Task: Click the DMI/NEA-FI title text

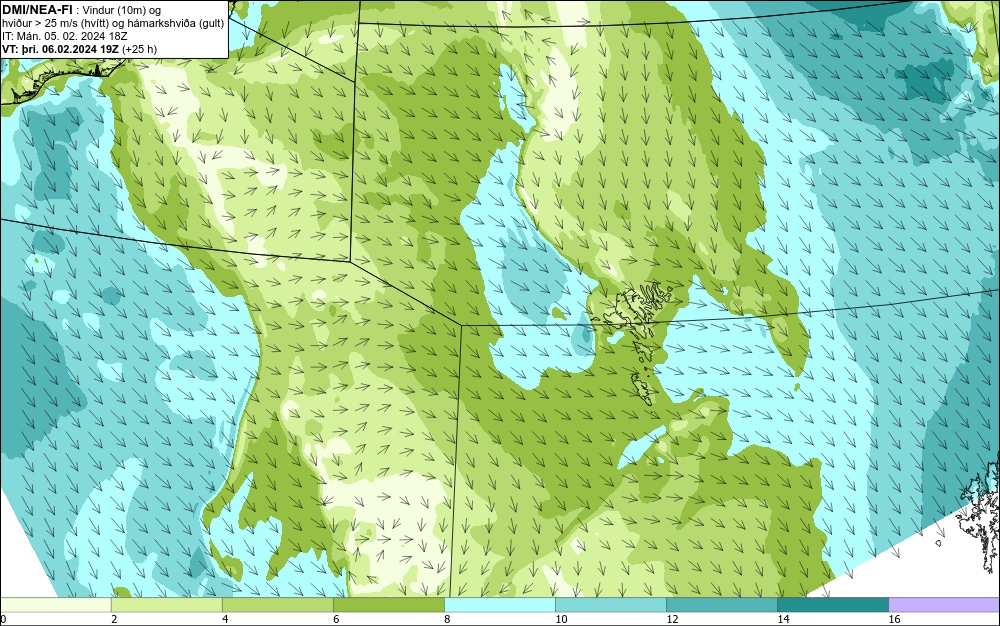Action: pos(36,10)
